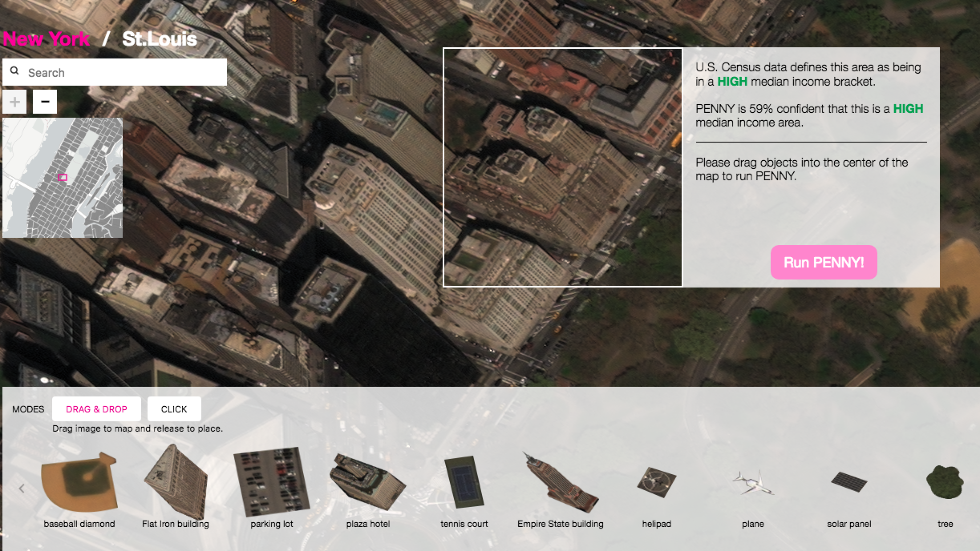This screenshot has height=551, width=980.
Task: Activate CLICK mode
Action: click(174, 409)
